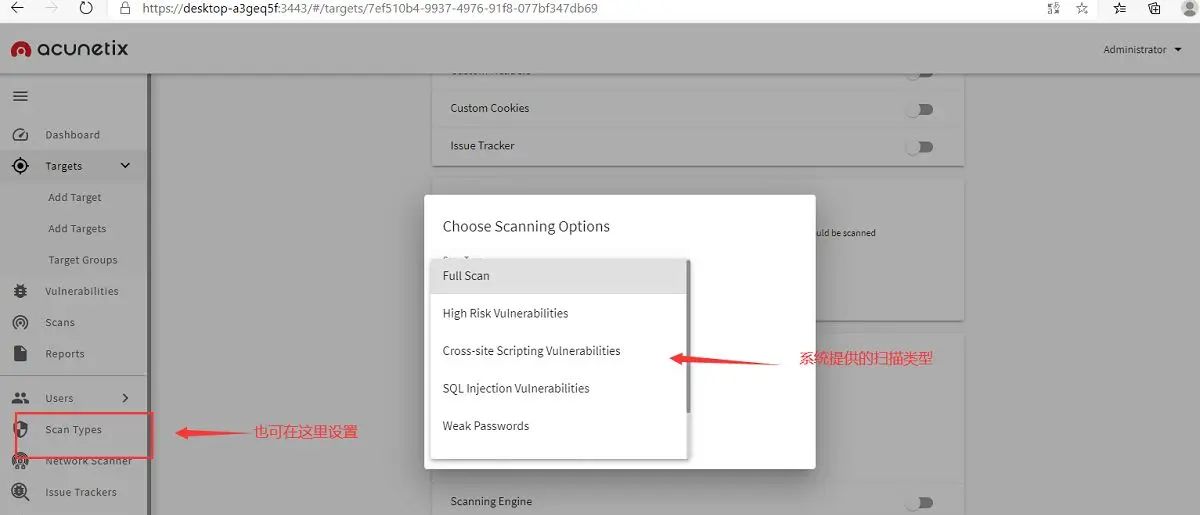The width and height of the screenshot is (1200, 515).
Task: Toggle the switch above Custom Cookies
Action: [x=920, y=73]
